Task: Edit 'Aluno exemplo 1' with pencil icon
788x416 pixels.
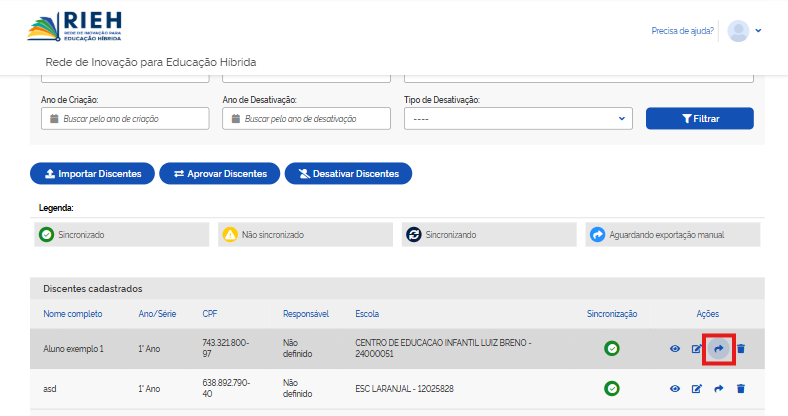Action: (x=697, y=348)
